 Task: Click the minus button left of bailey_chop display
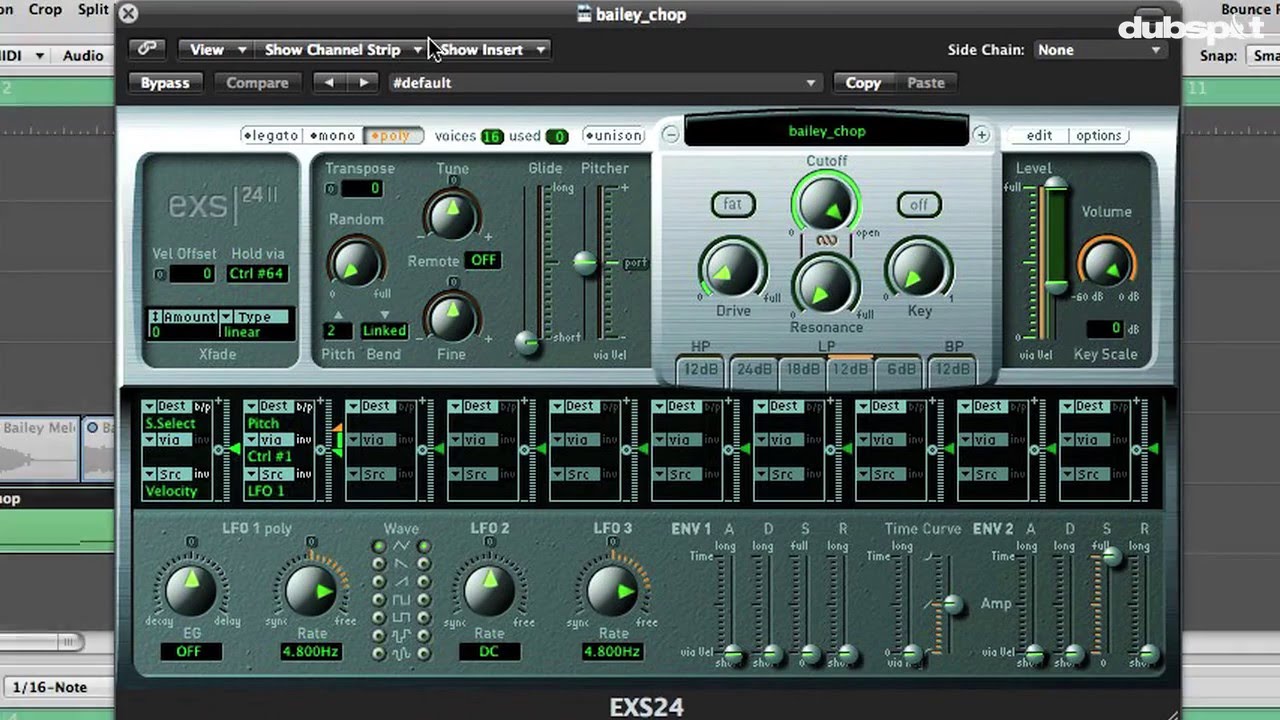pyautogui.click(x=670, y=135)
